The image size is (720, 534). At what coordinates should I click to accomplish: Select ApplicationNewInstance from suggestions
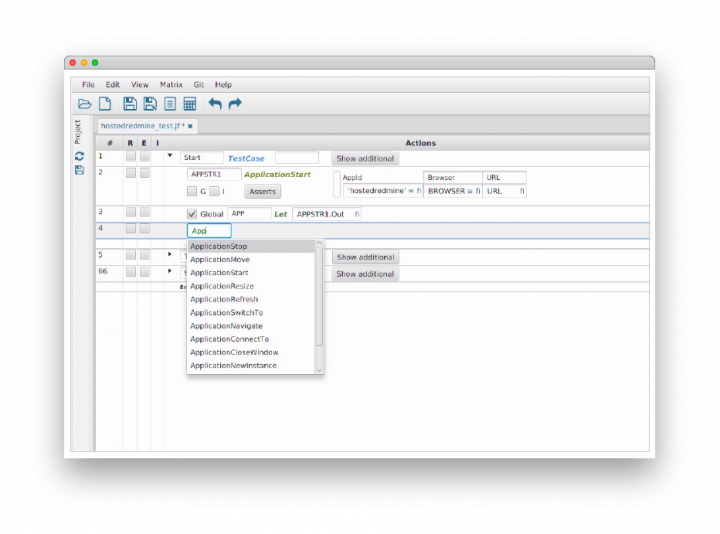coord(251,365)
